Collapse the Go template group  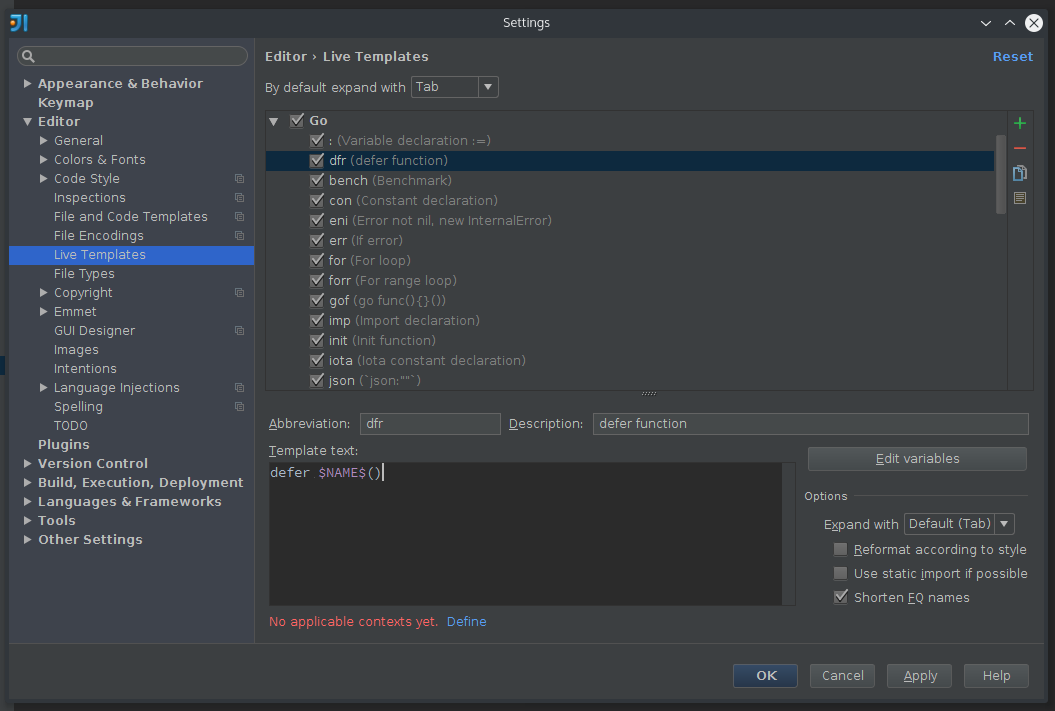tap(274, 121)
